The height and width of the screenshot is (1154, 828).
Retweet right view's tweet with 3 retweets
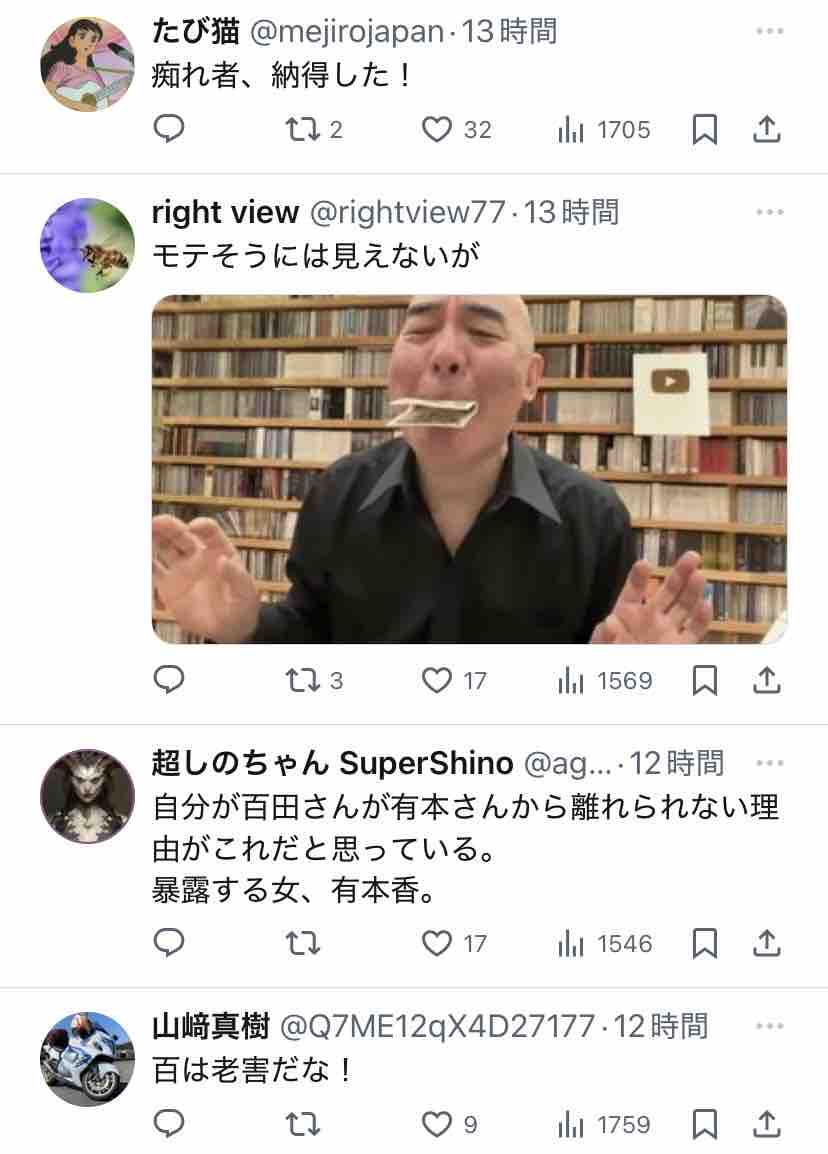(x=314, y=681)
